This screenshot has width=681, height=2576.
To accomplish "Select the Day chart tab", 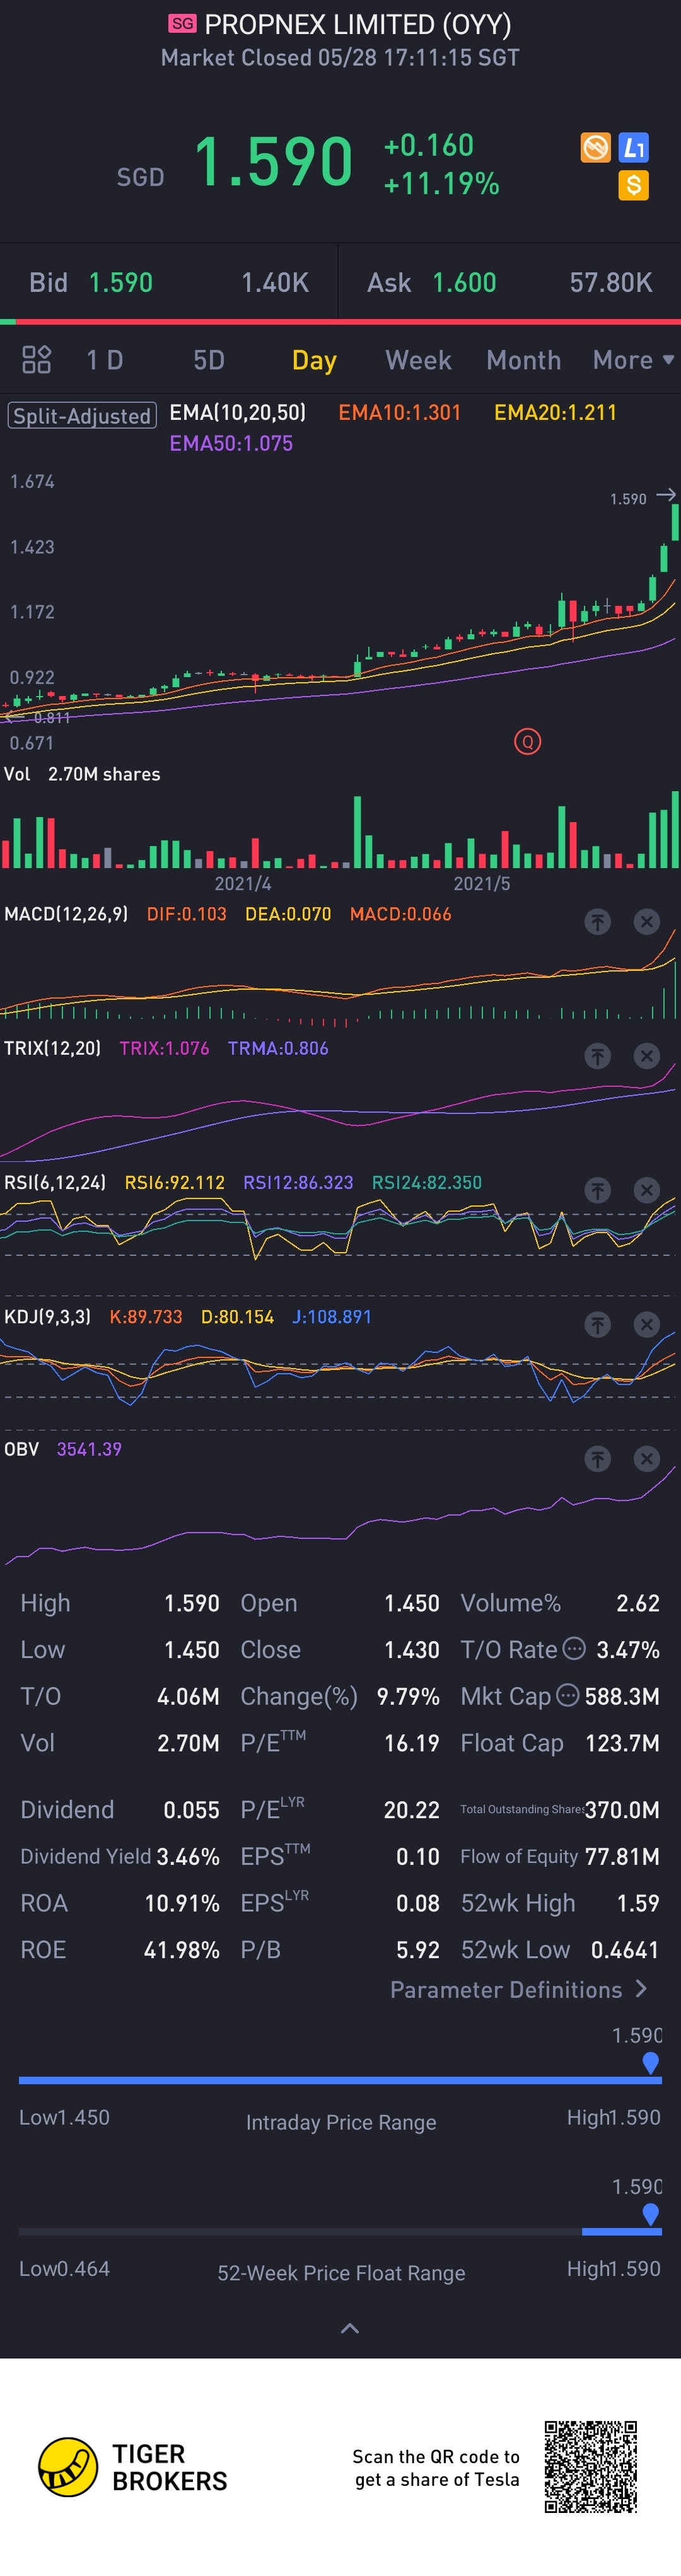I will coord(314,361).
